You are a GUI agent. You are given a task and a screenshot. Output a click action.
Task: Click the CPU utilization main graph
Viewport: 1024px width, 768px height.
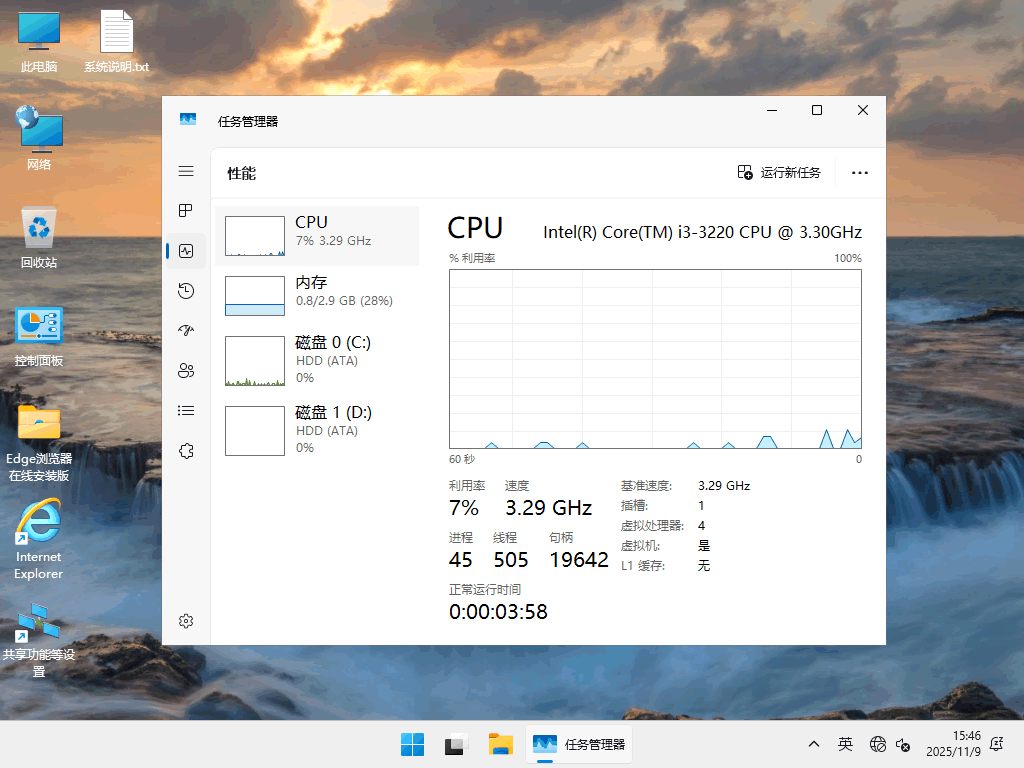point(655,359)
